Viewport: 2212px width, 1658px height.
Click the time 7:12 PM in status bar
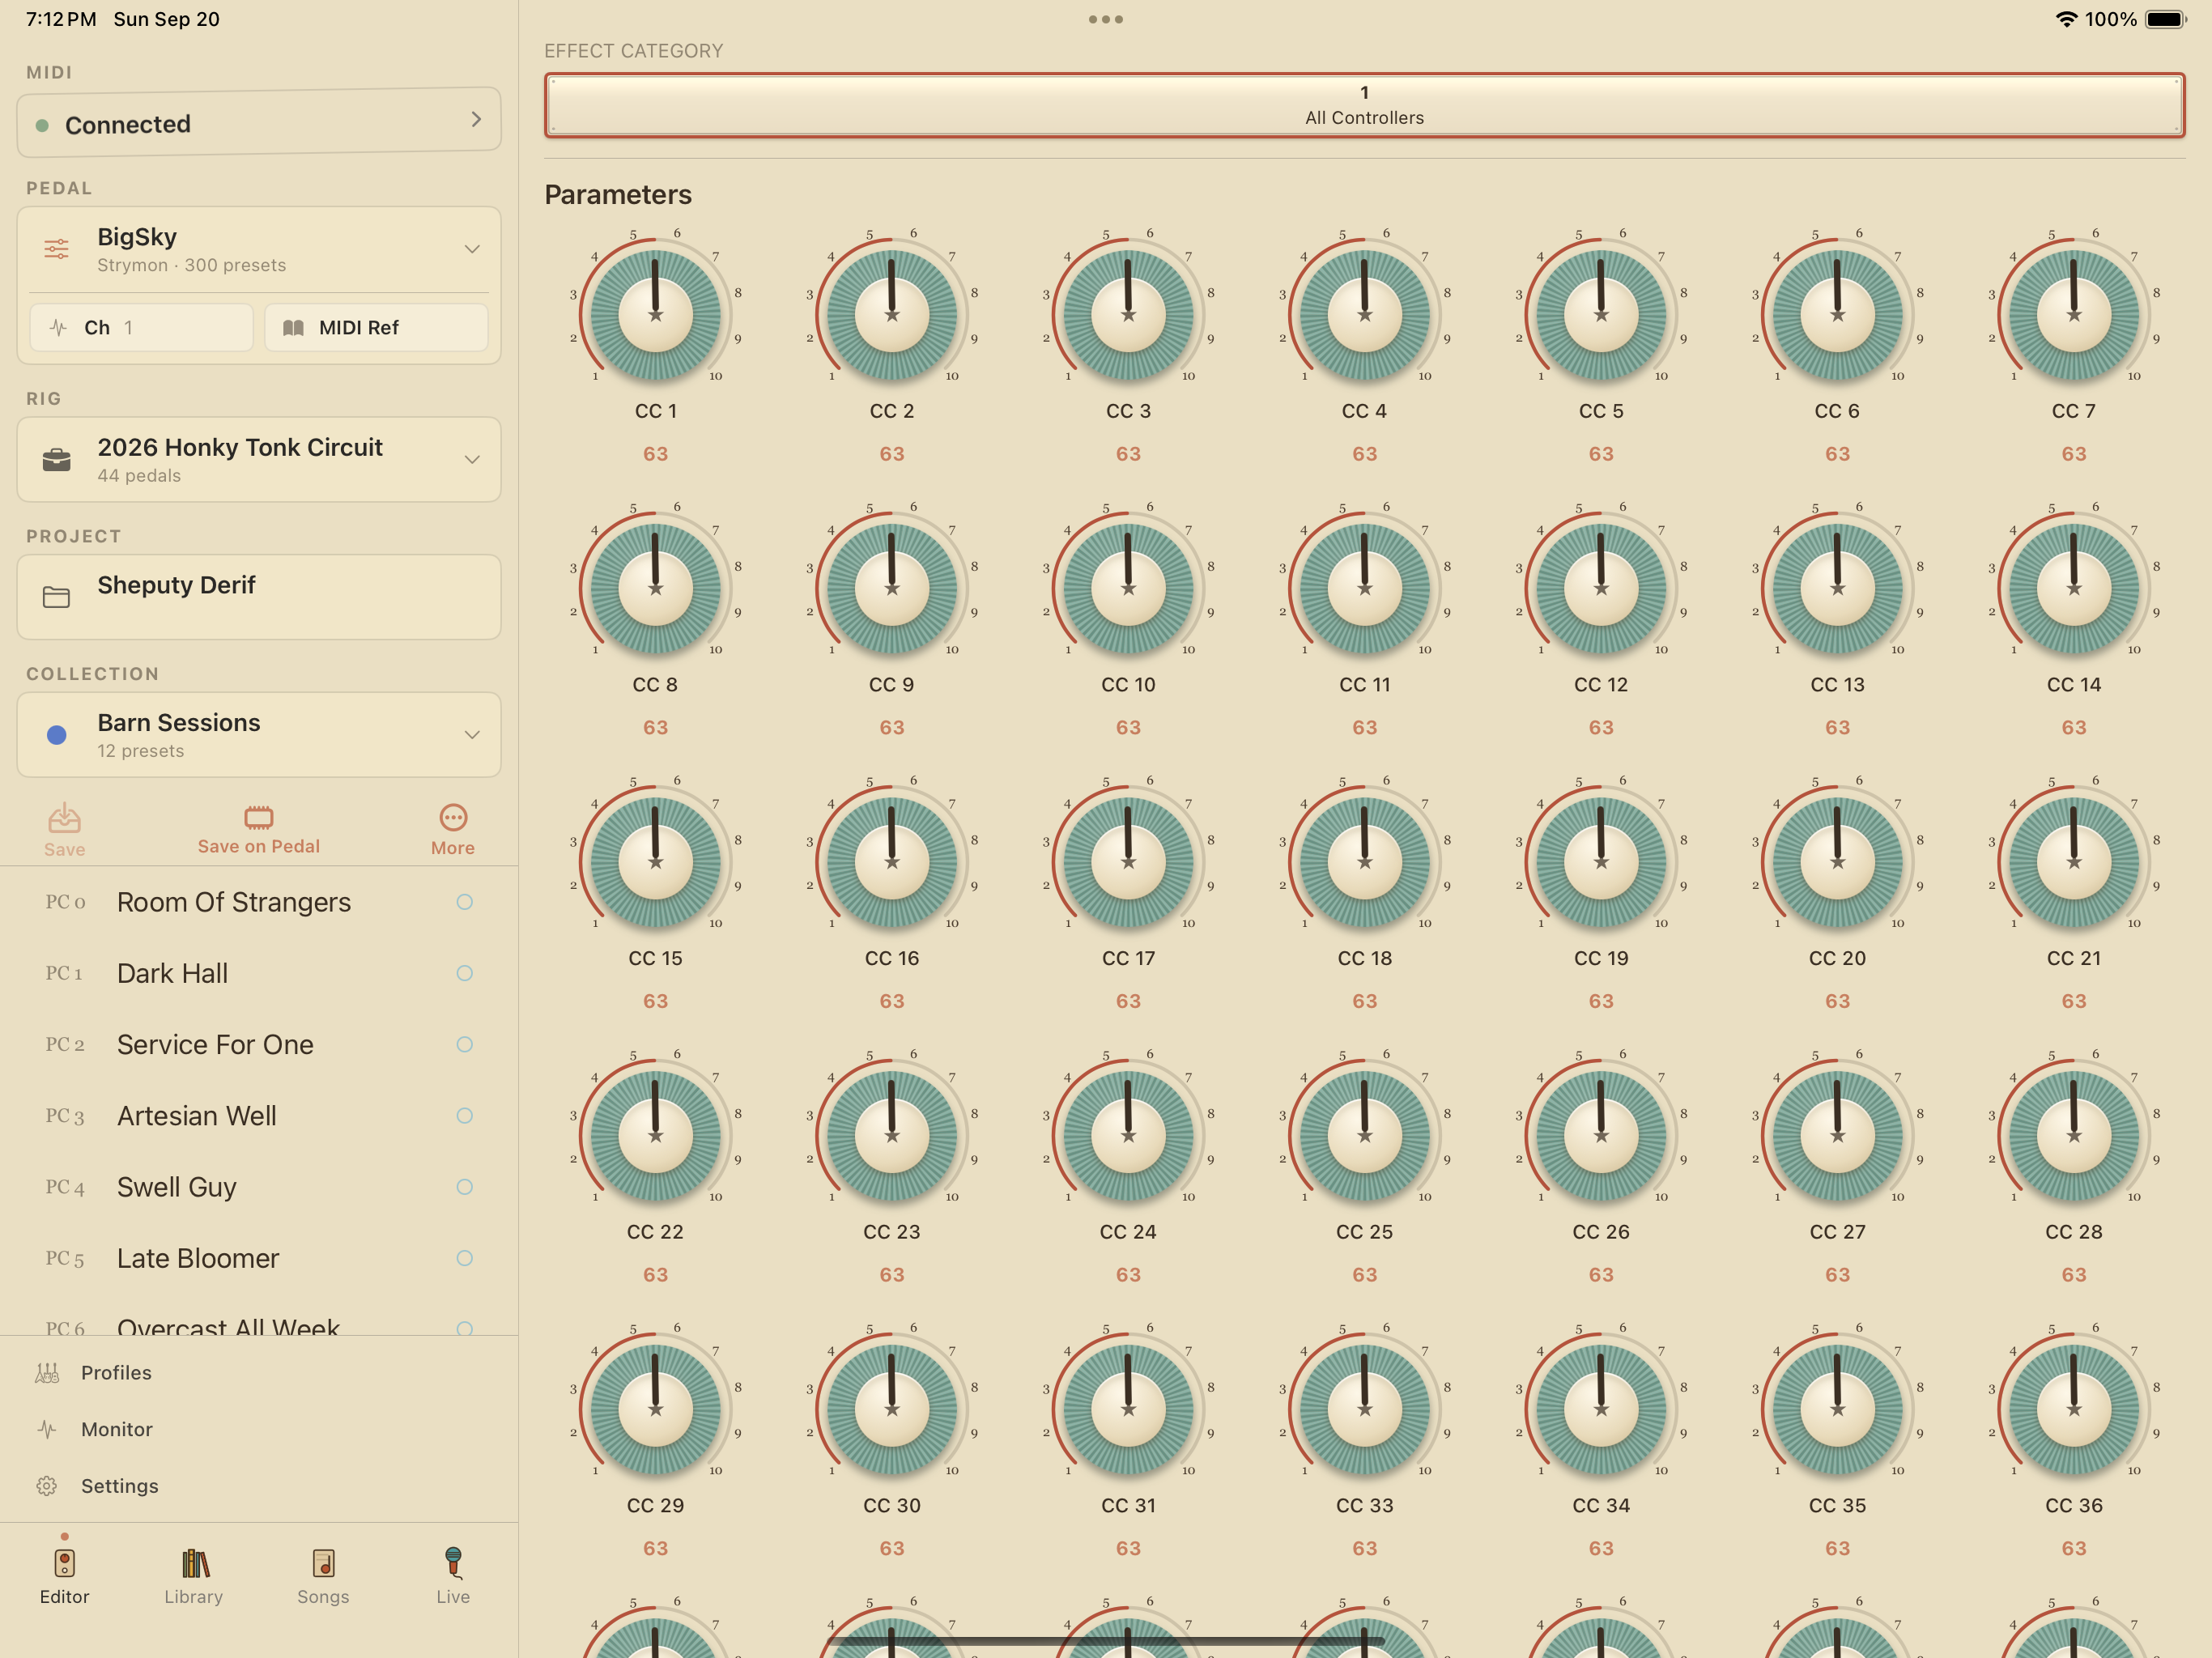(x=61, y=19)
